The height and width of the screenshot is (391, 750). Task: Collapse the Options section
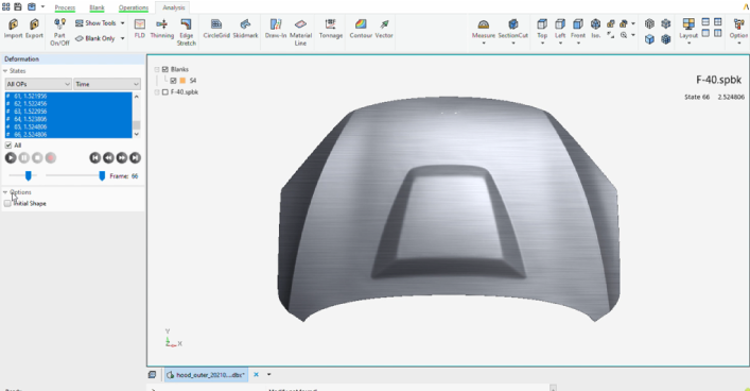click(x=5, y=192)
